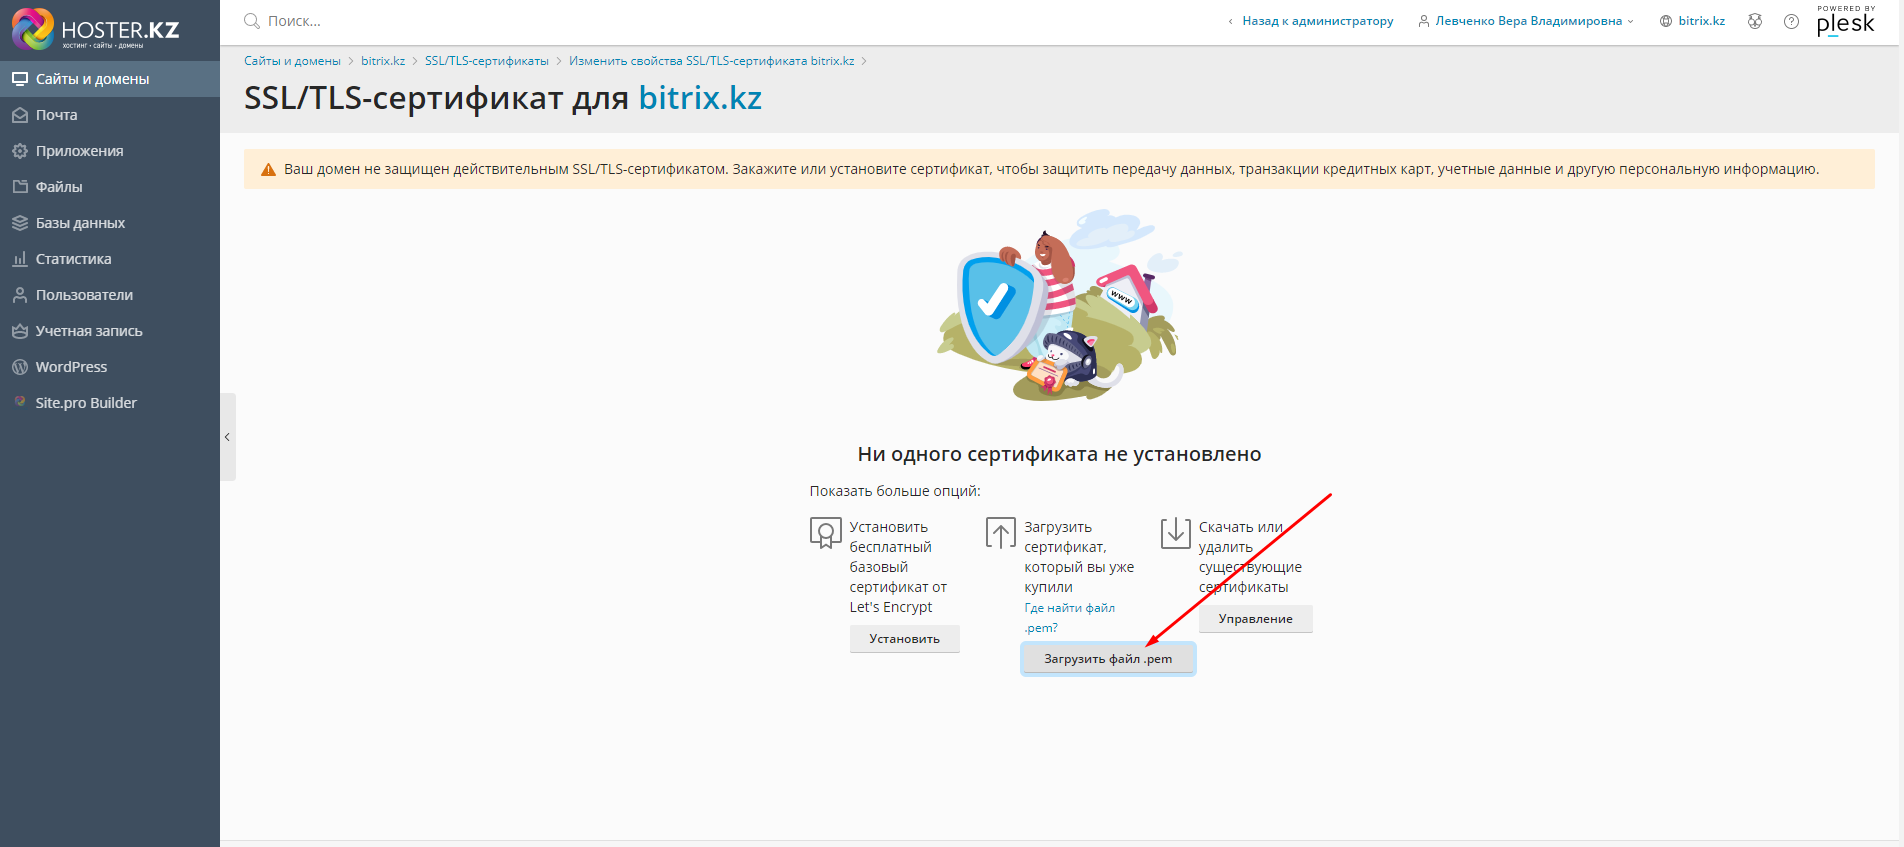The width and height of the screenshot is (1904, 847).
Task: Click Показать больше опций text
Action: point(895,491)
